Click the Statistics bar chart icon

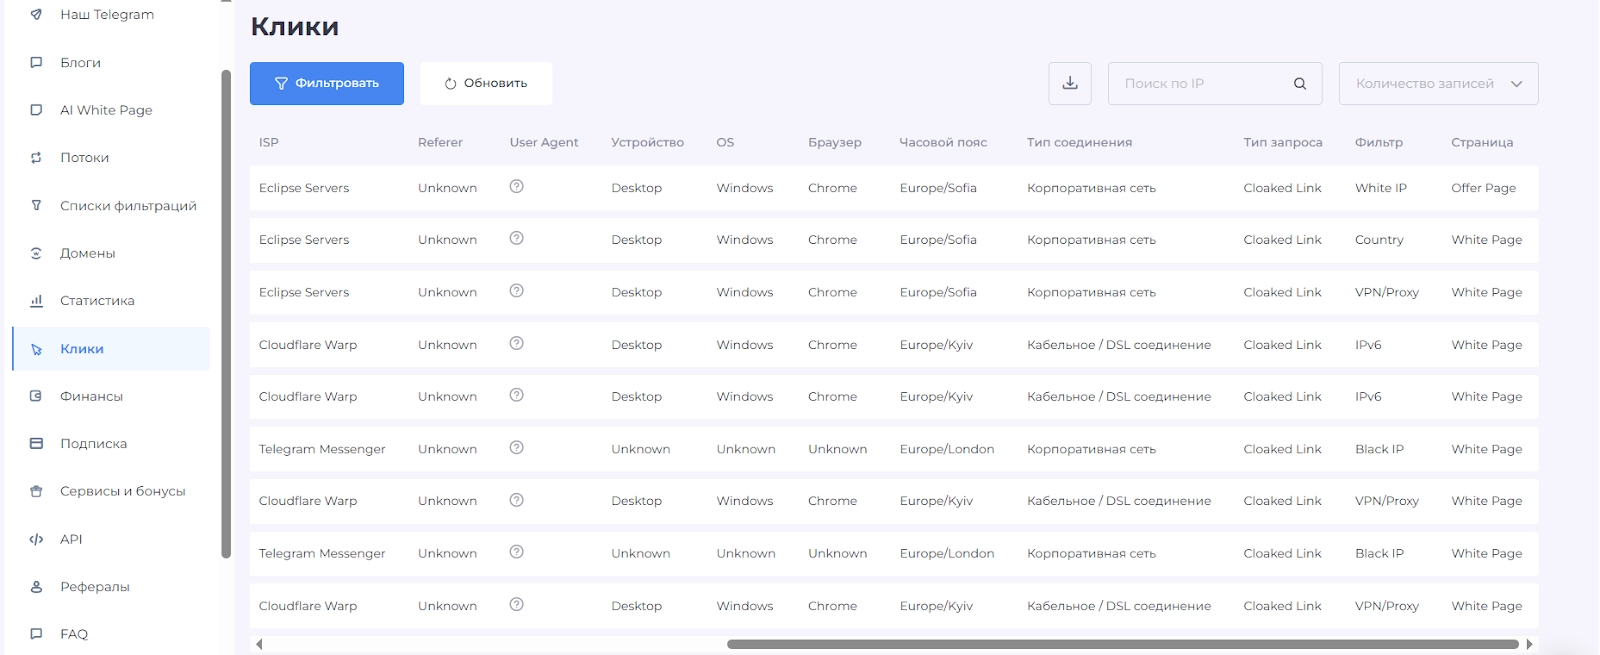coord(37,301)
